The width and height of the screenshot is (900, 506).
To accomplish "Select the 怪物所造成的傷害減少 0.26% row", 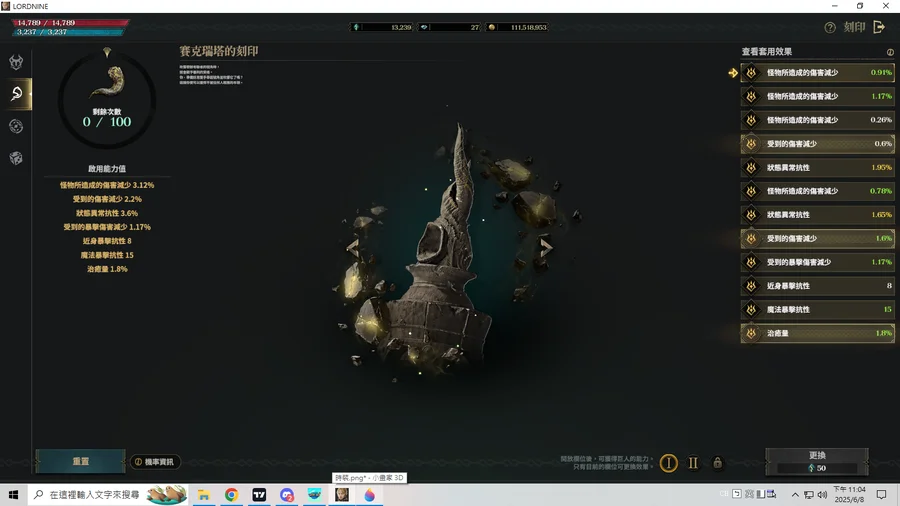I will point(817,120).
